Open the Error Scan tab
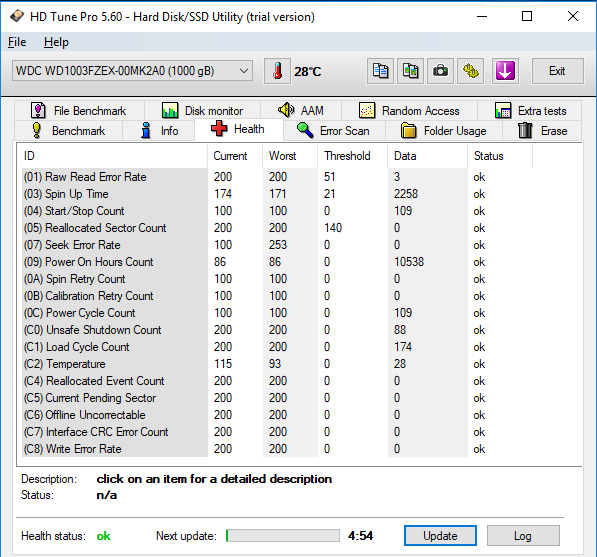The height and width of the screenshot is (557, 597). click(x=334, y=131)
